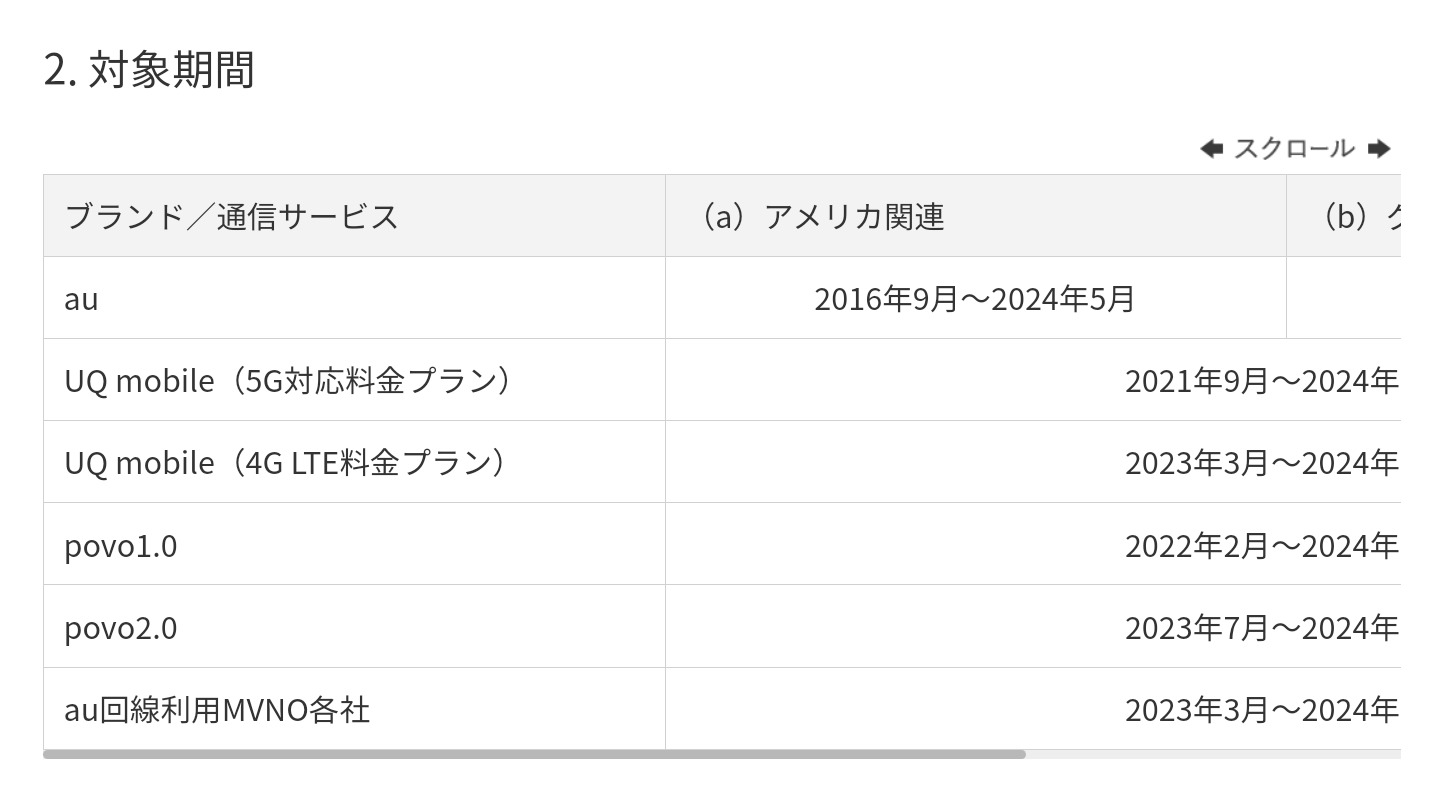Click the 2022年2月 period cell for povo1.0
1443x786 pixels.
pos(1260,546)
